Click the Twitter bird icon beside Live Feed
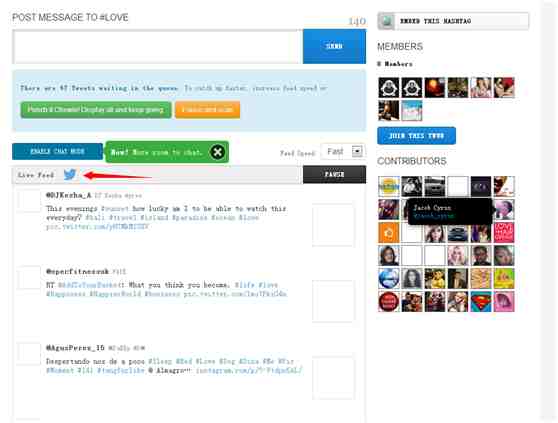558x423 pixels. click(x=70, y=174)
